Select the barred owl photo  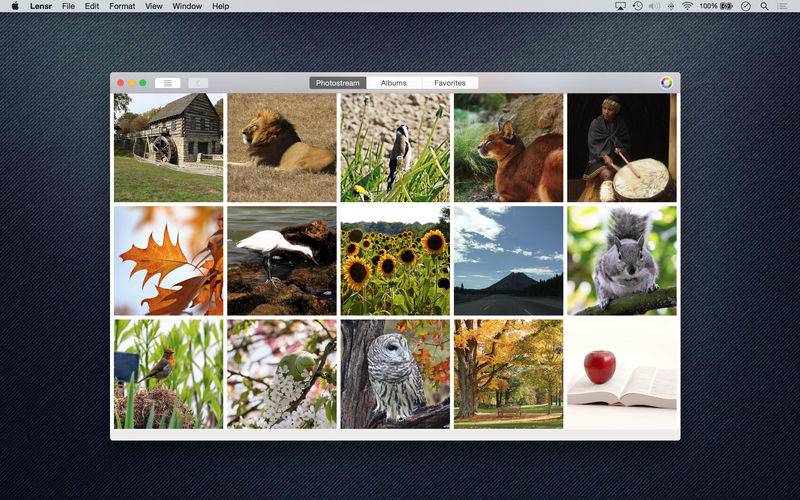[x=395, y=374]
